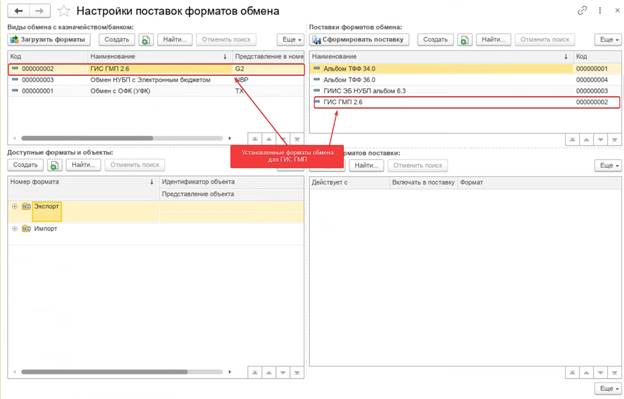Select the delivery Альбом ТФФ 34.0
624x399 pixels.
(x=465, y=69)
